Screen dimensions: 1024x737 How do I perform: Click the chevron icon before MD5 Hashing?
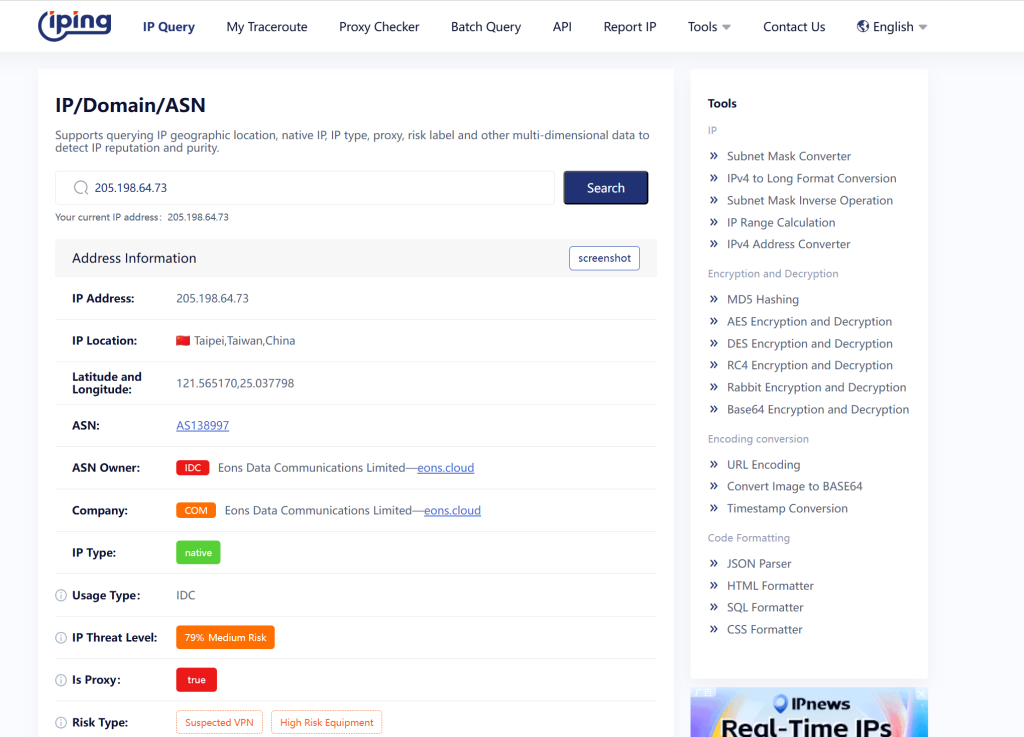(714, 299)
